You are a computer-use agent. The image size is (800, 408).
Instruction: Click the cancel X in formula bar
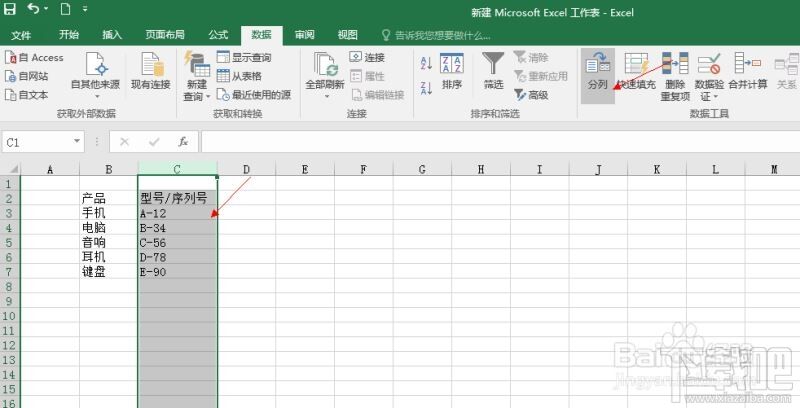tap(124, 142)
